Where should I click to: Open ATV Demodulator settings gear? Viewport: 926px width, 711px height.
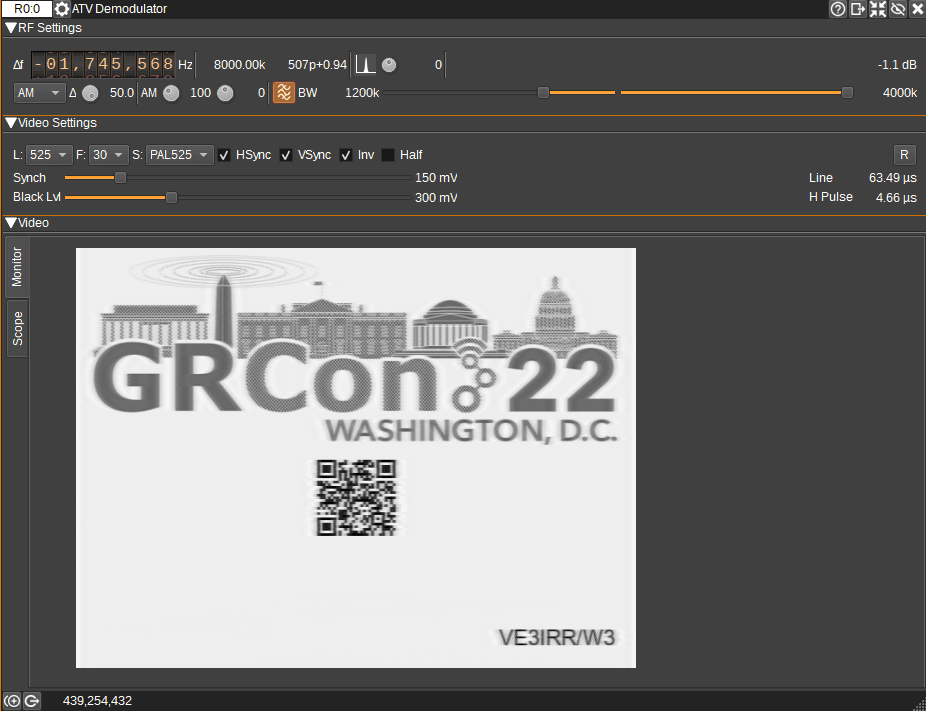(62, 9)
